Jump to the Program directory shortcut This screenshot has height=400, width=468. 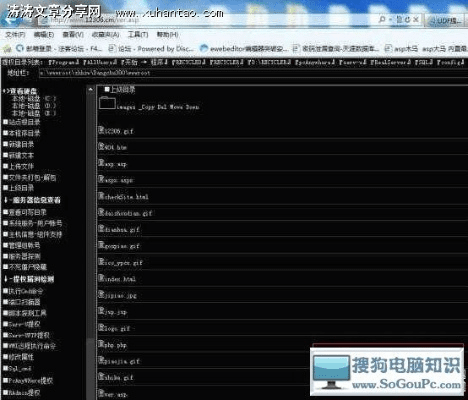(x=63, y=62)
